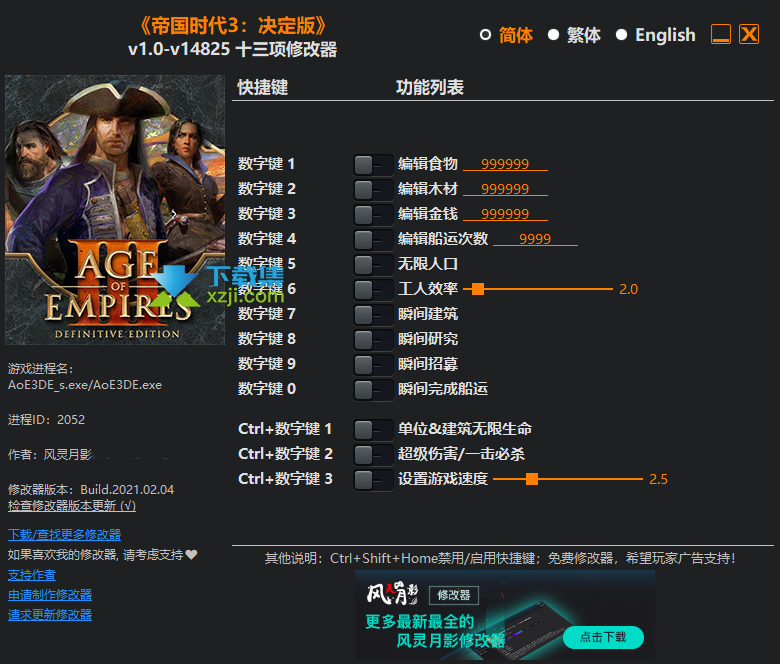The height and width of the screenshot is (664, 780).
Task: Close the trainer window with X
Action: [749, 34]
